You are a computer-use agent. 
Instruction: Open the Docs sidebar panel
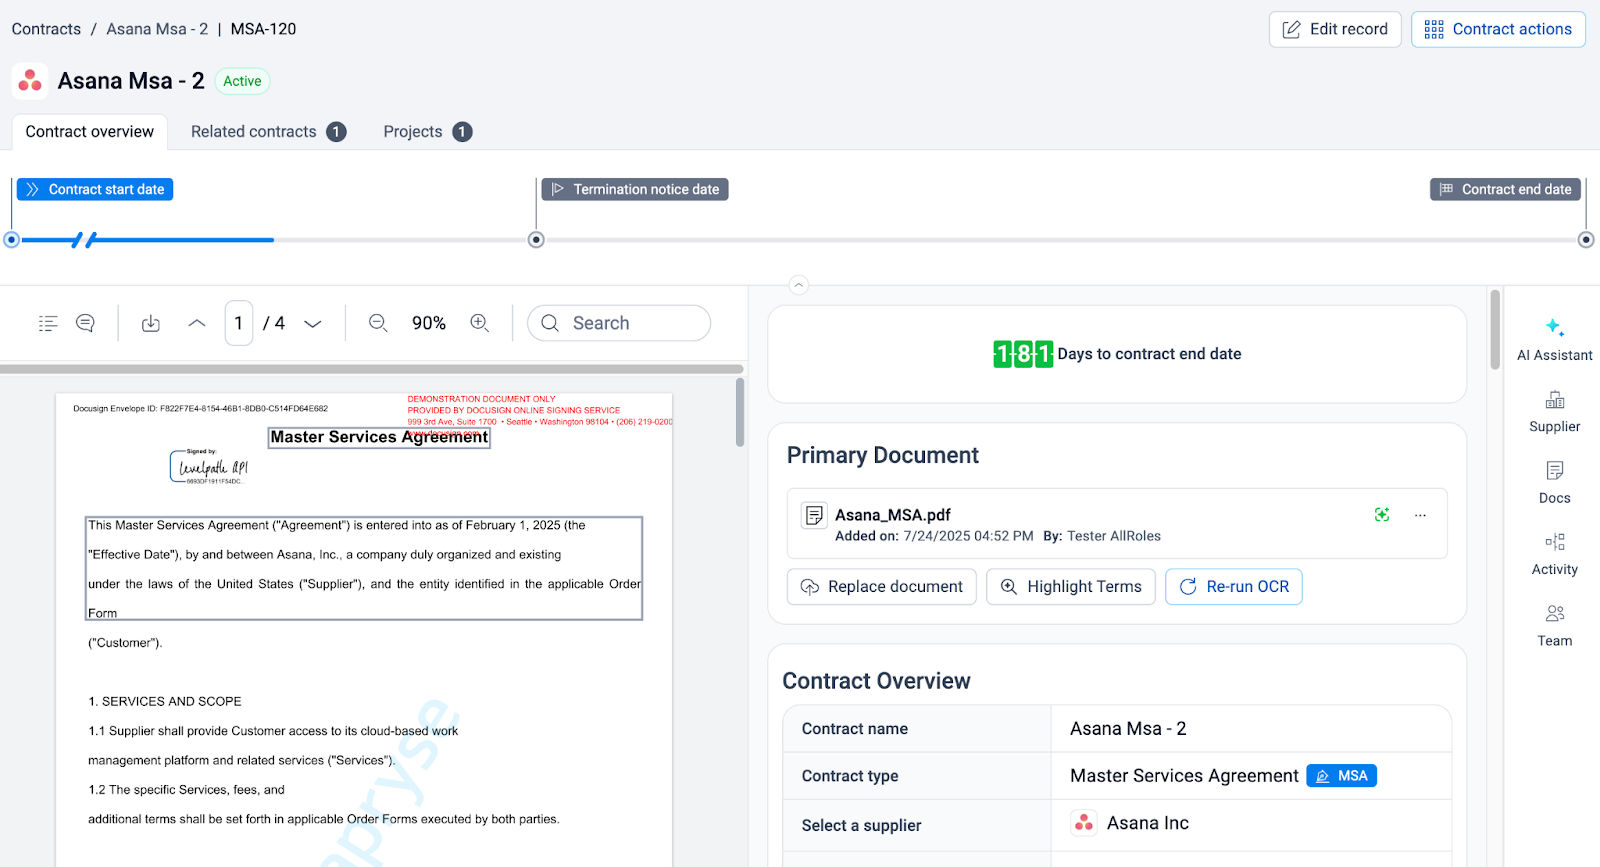(1554, 483)
